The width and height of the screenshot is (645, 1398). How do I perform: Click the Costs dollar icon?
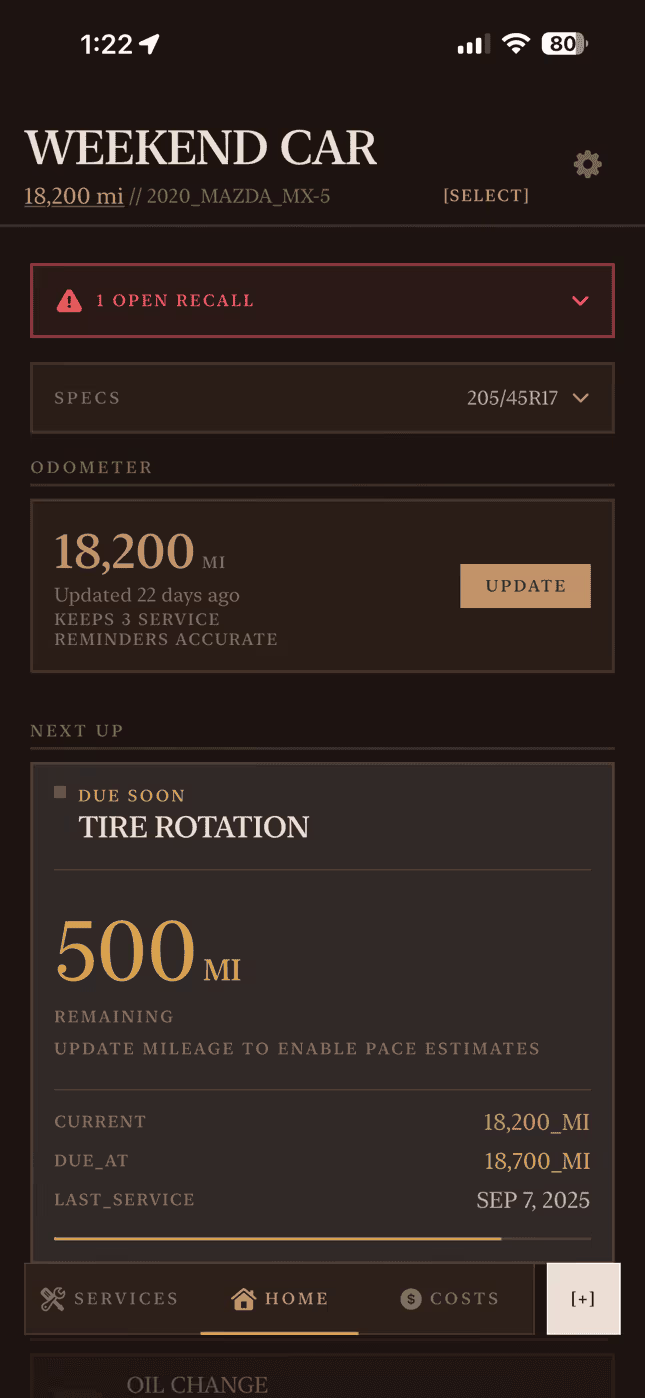(409, 1298)
